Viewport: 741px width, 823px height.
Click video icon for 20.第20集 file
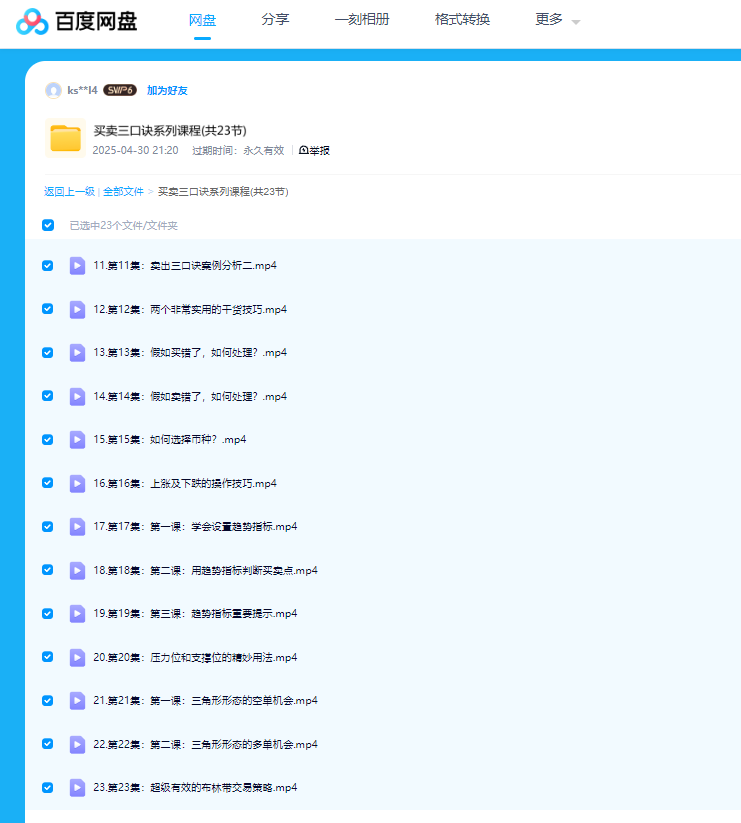pyautogui.click(x=77, y=657)
